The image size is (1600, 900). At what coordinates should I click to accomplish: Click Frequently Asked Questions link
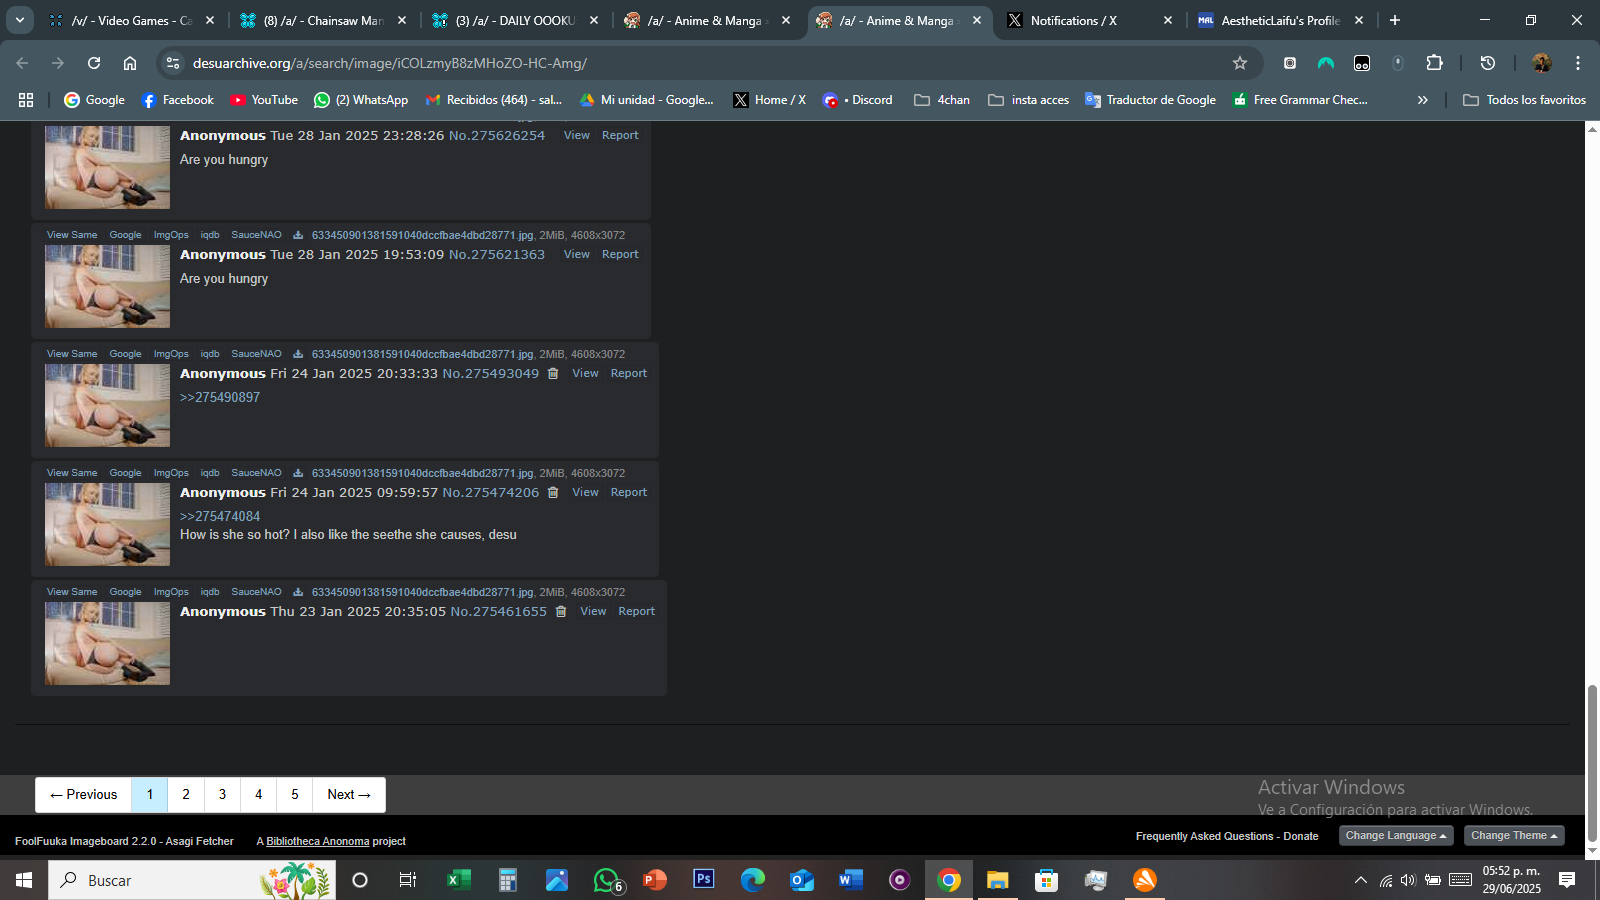(x=1205, y=837)
